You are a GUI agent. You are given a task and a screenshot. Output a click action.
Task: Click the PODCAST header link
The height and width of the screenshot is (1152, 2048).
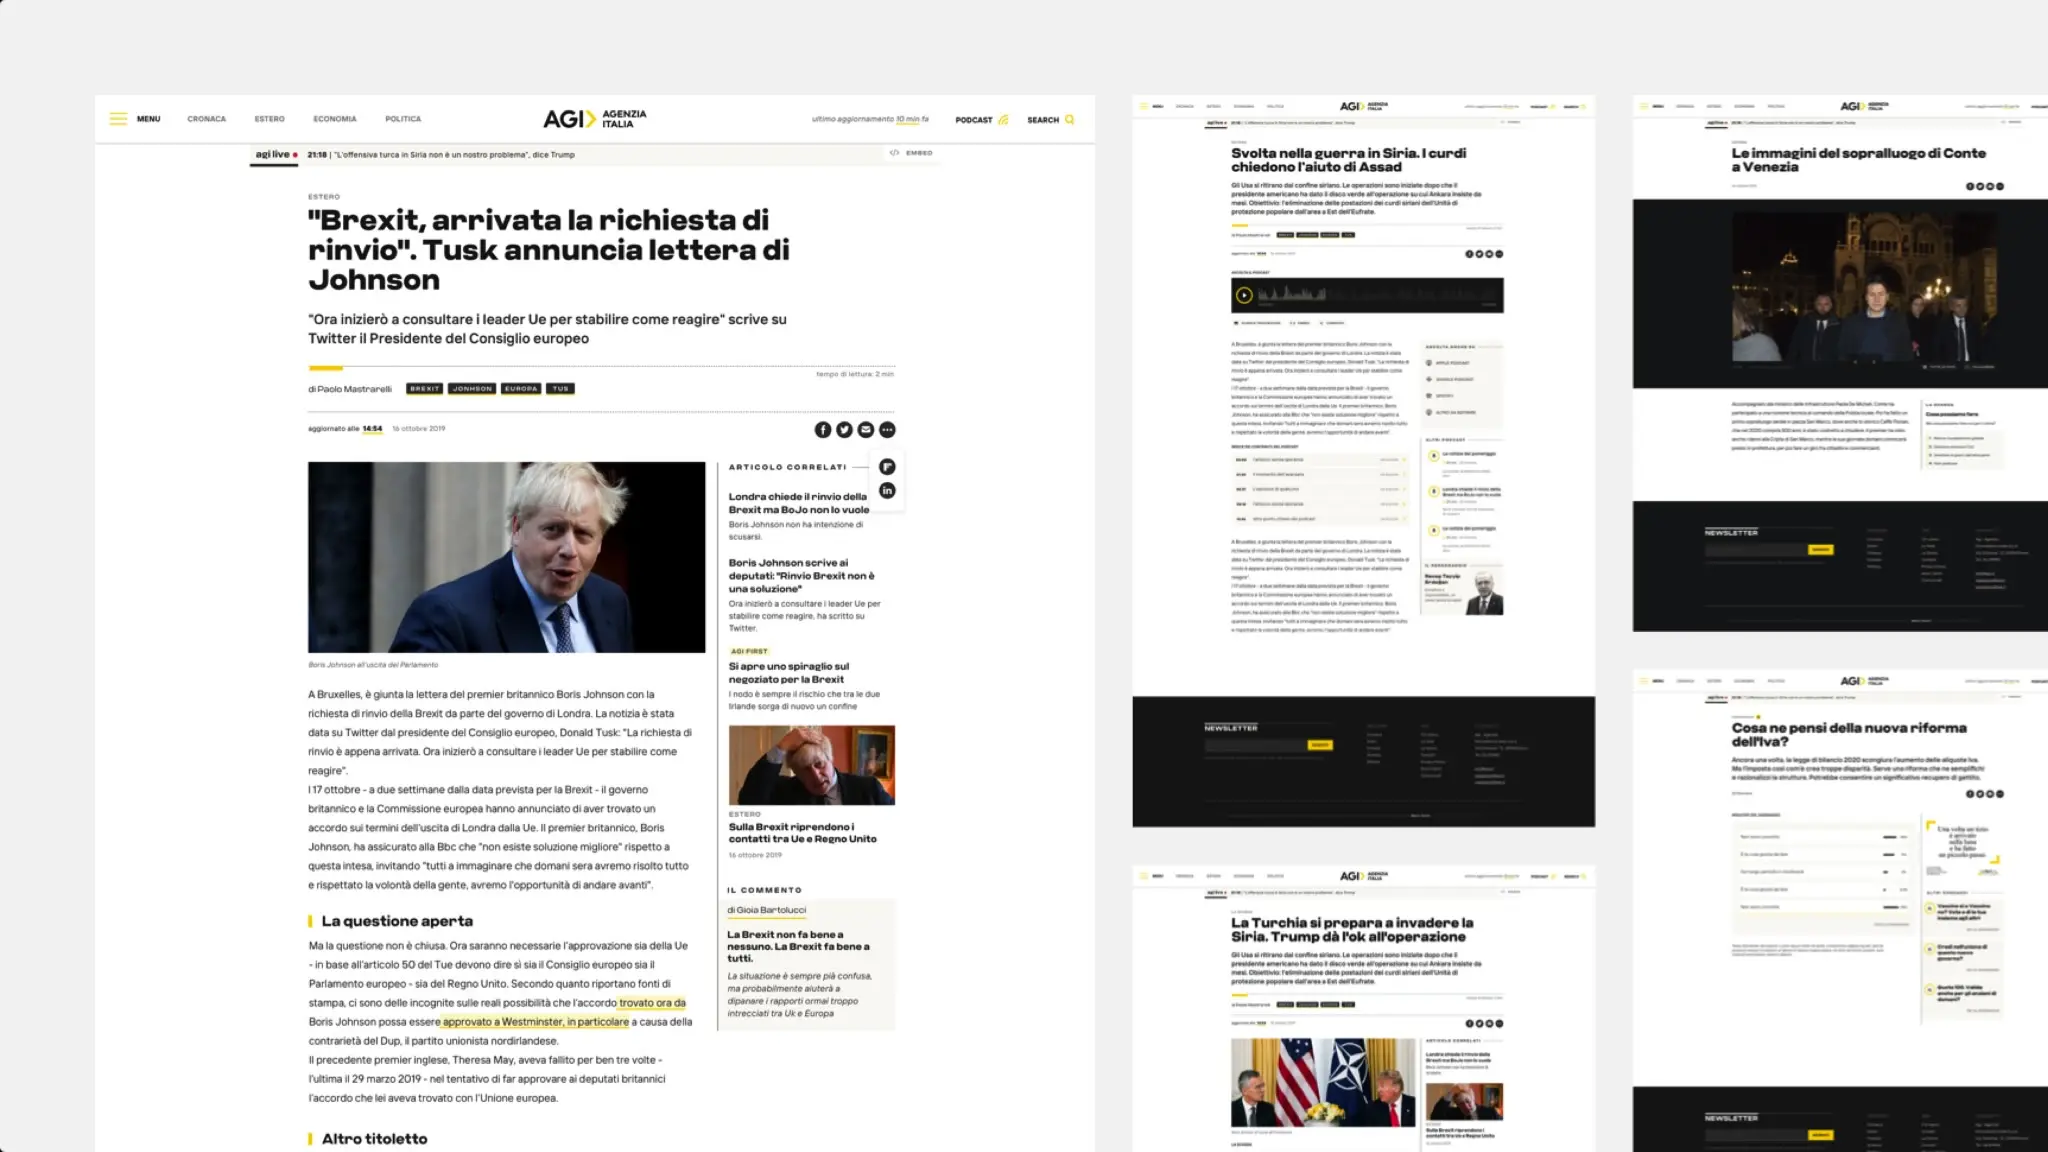pos(974,120)
